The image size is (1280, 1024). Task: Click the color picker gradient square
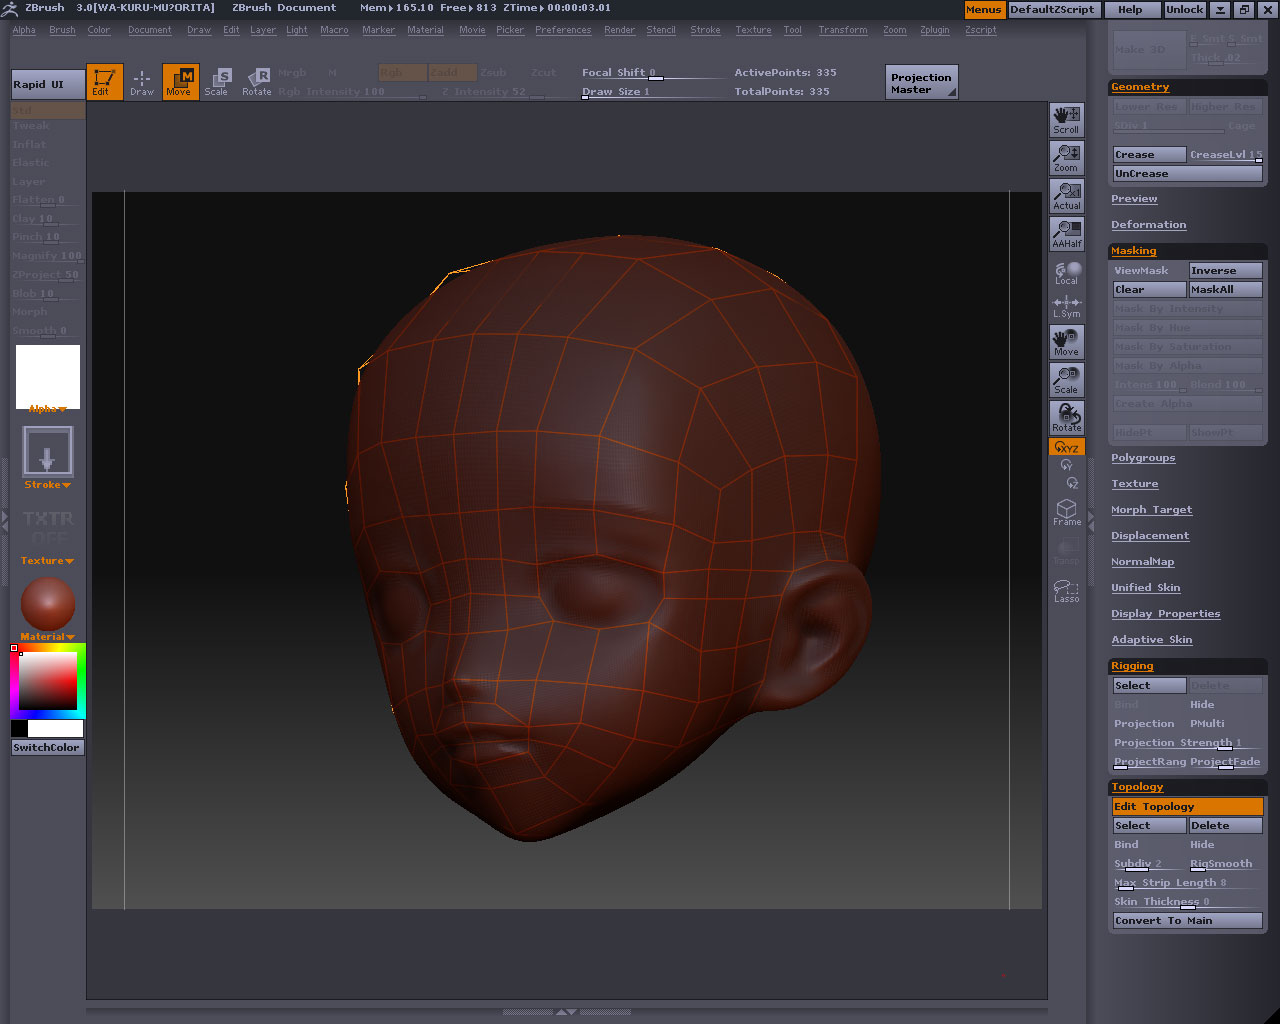[x=48, y=681]
